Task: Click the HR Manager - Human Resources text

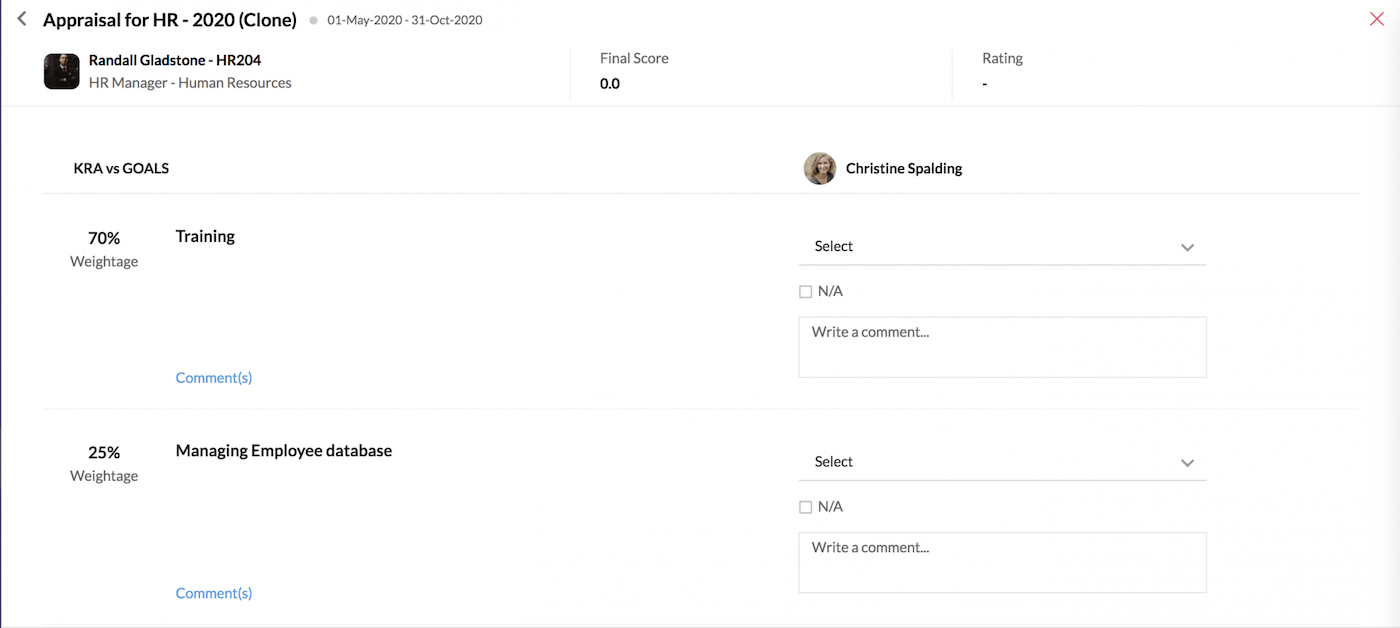Action: [x=190, y=83]
